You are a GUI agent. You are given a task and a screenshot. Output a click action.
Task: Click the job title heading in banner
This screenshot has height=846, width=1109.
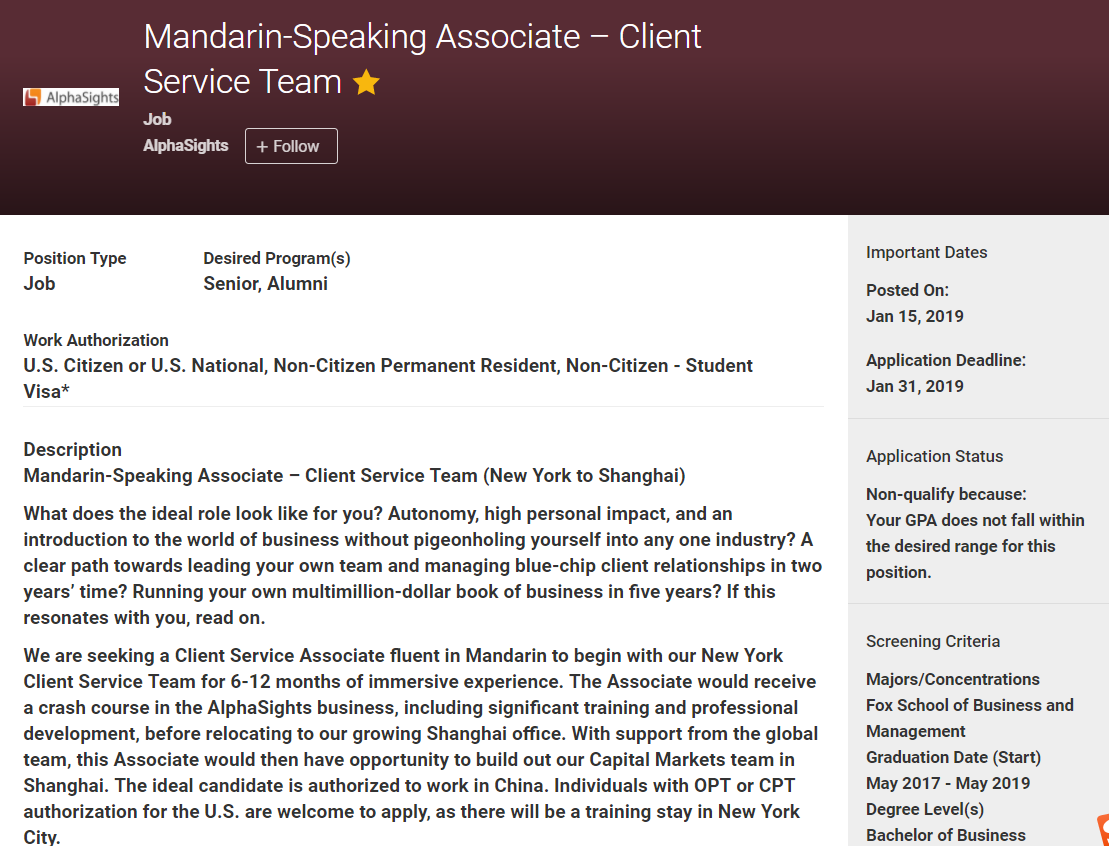(x=422, y=59)
